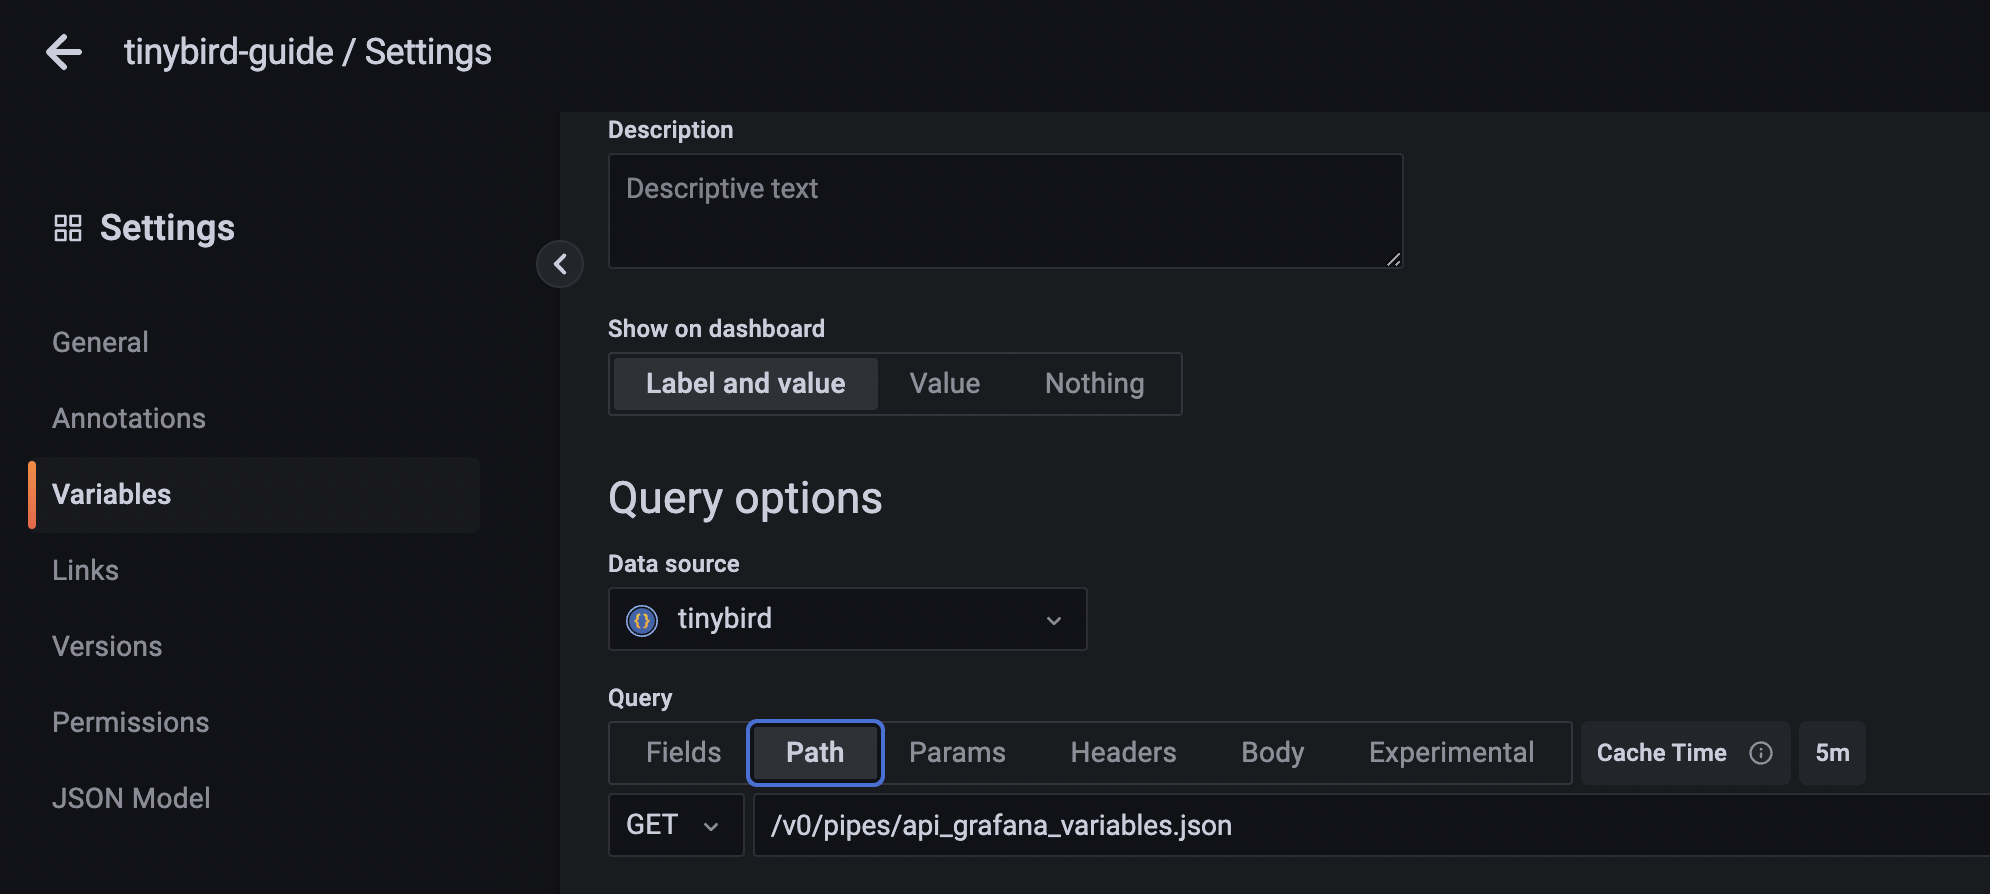Click the URL path input field
This screenshot has height=894, width=1990.
[1372, 825]
